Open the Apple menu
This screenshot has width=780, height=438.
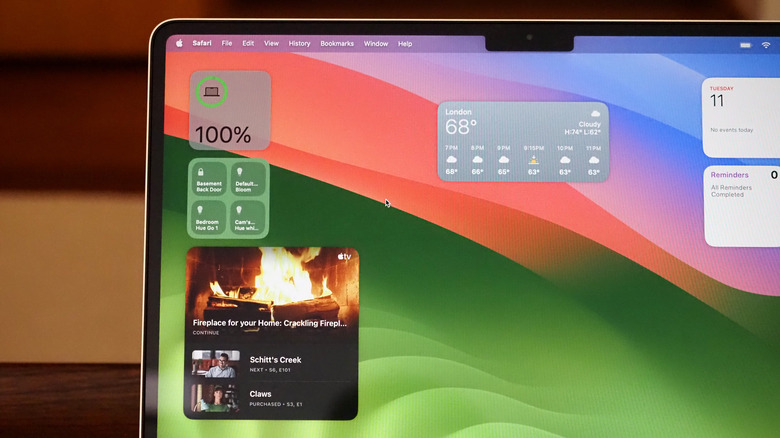tap(179, 43)
